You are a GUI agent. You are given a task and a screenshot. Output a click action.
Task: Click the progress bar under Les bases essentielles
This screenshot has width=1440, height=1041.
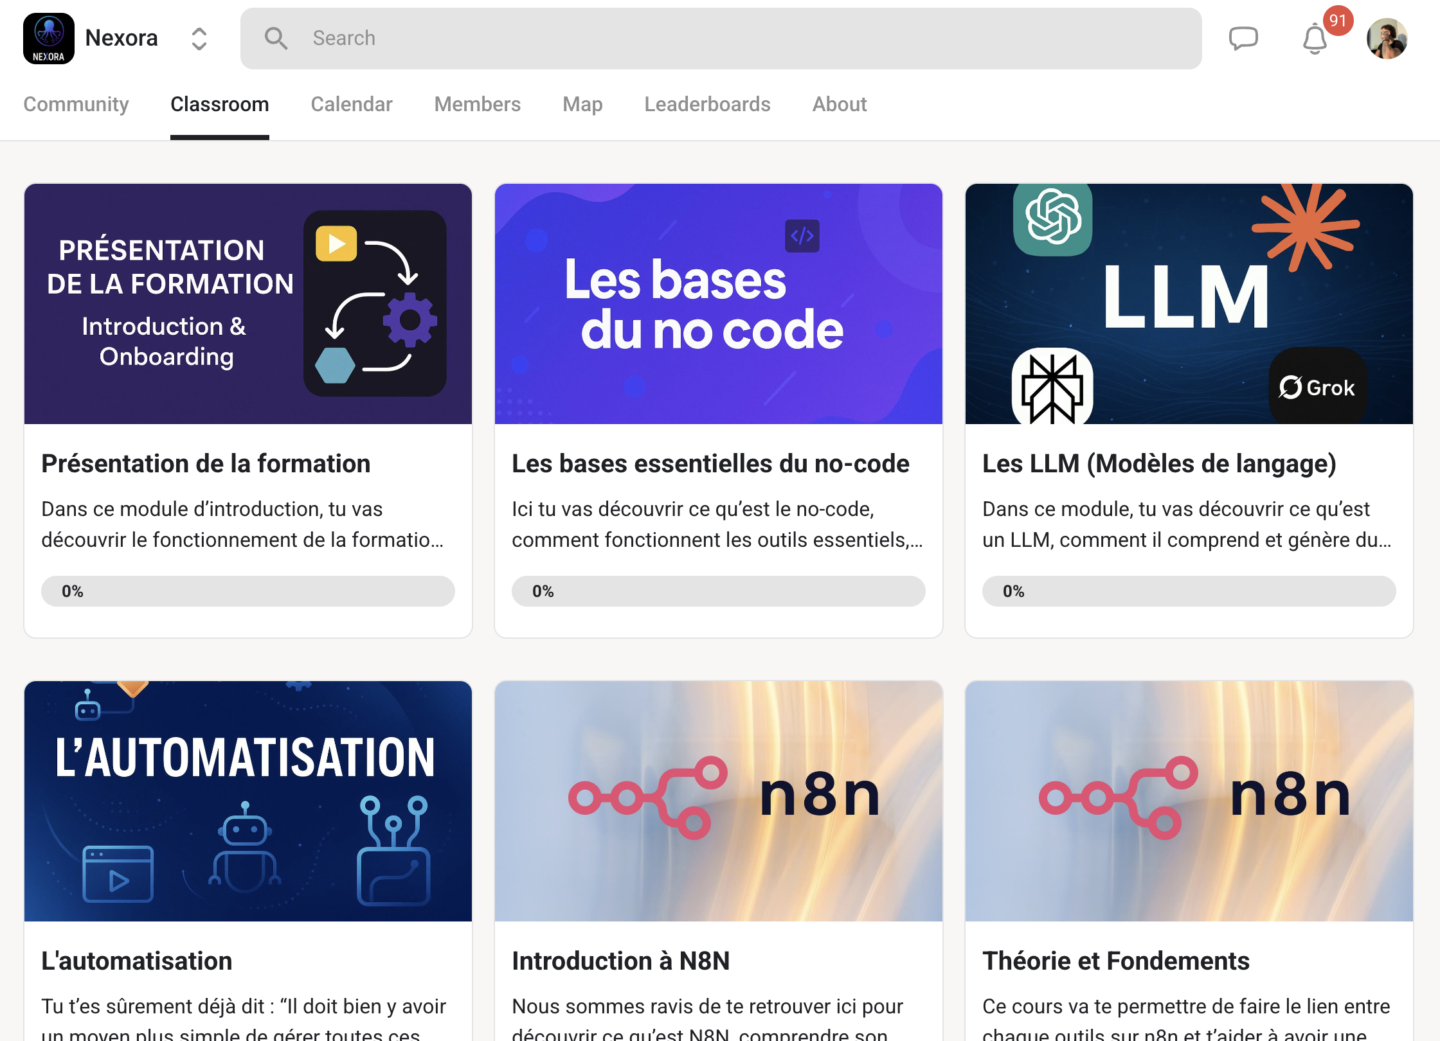(x=719, y=591)
